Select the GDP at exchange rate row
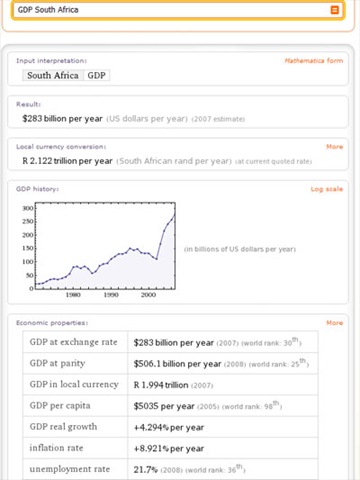 (170, 342)
